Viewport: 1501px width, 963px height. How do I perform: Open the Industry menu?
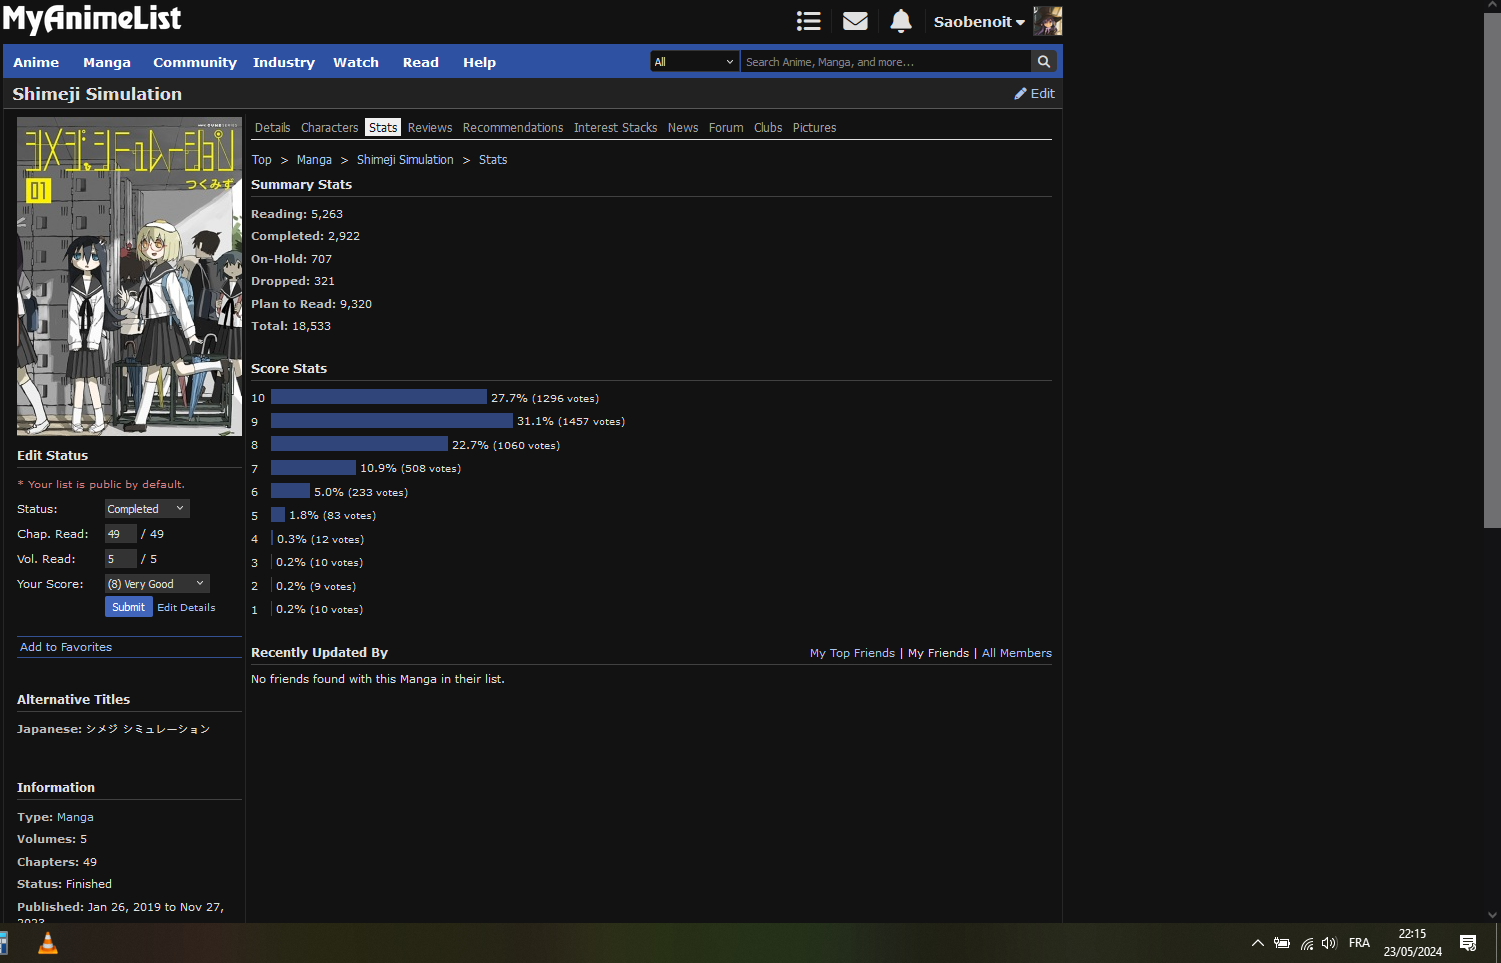click(x=284, y=62)
